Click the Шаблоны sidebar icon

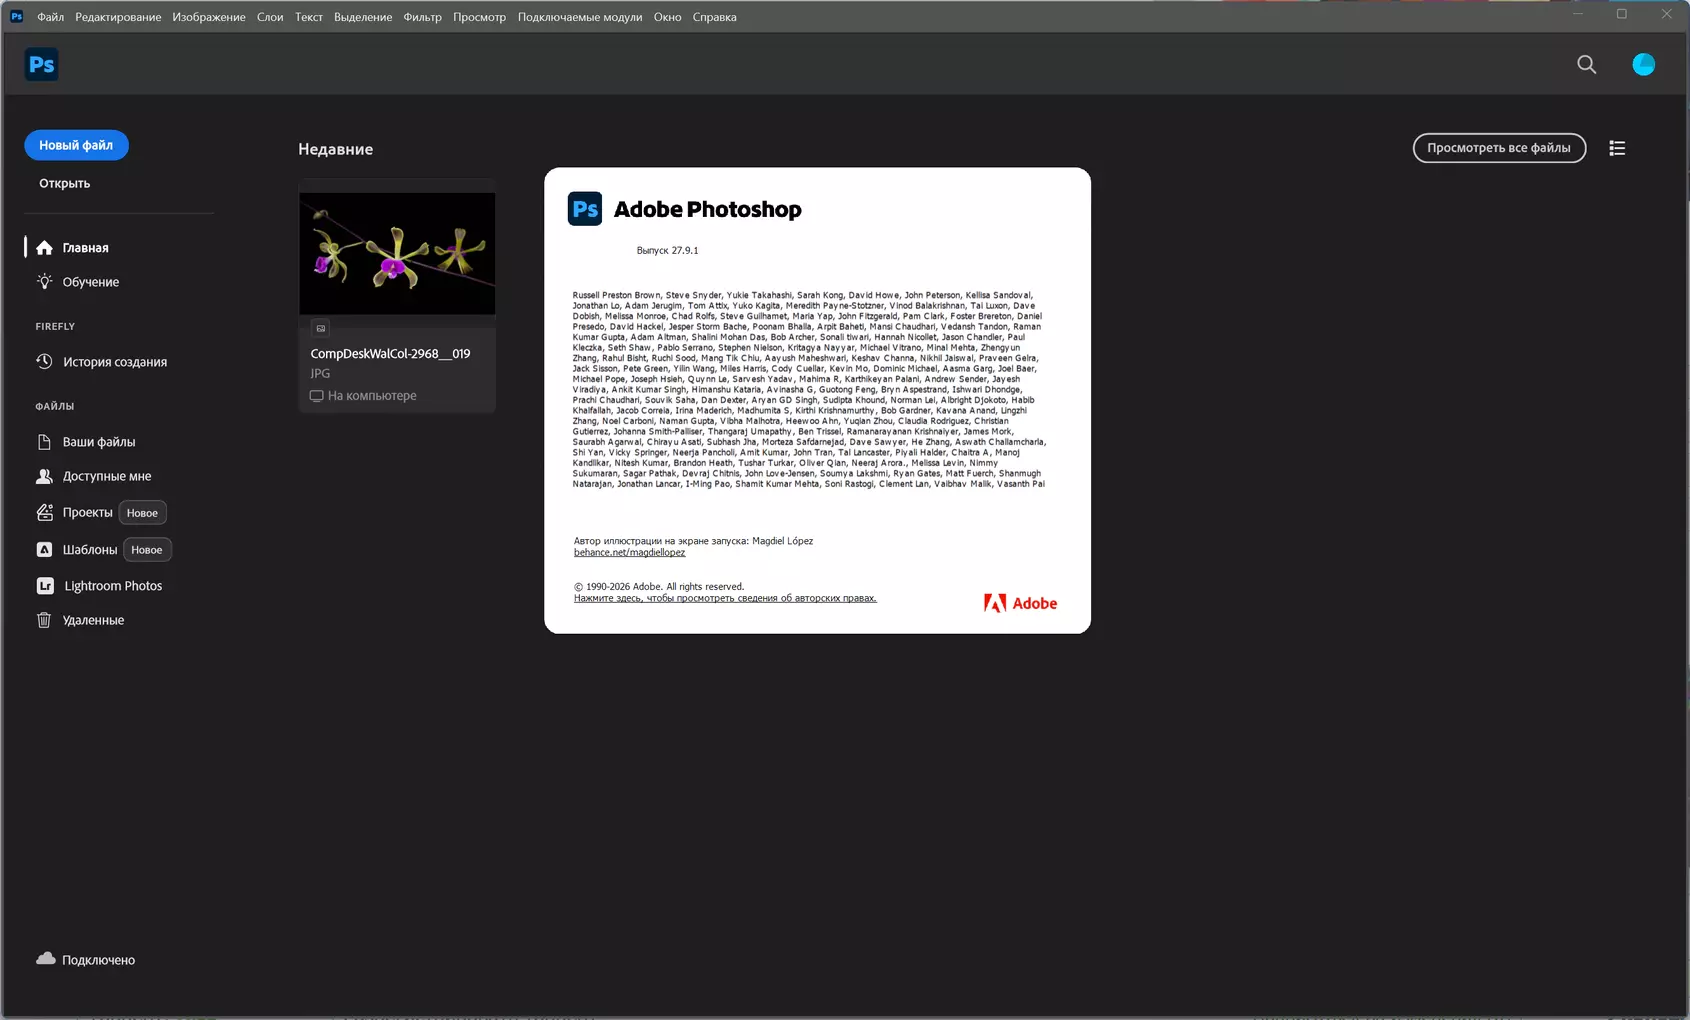pos(44,549)
